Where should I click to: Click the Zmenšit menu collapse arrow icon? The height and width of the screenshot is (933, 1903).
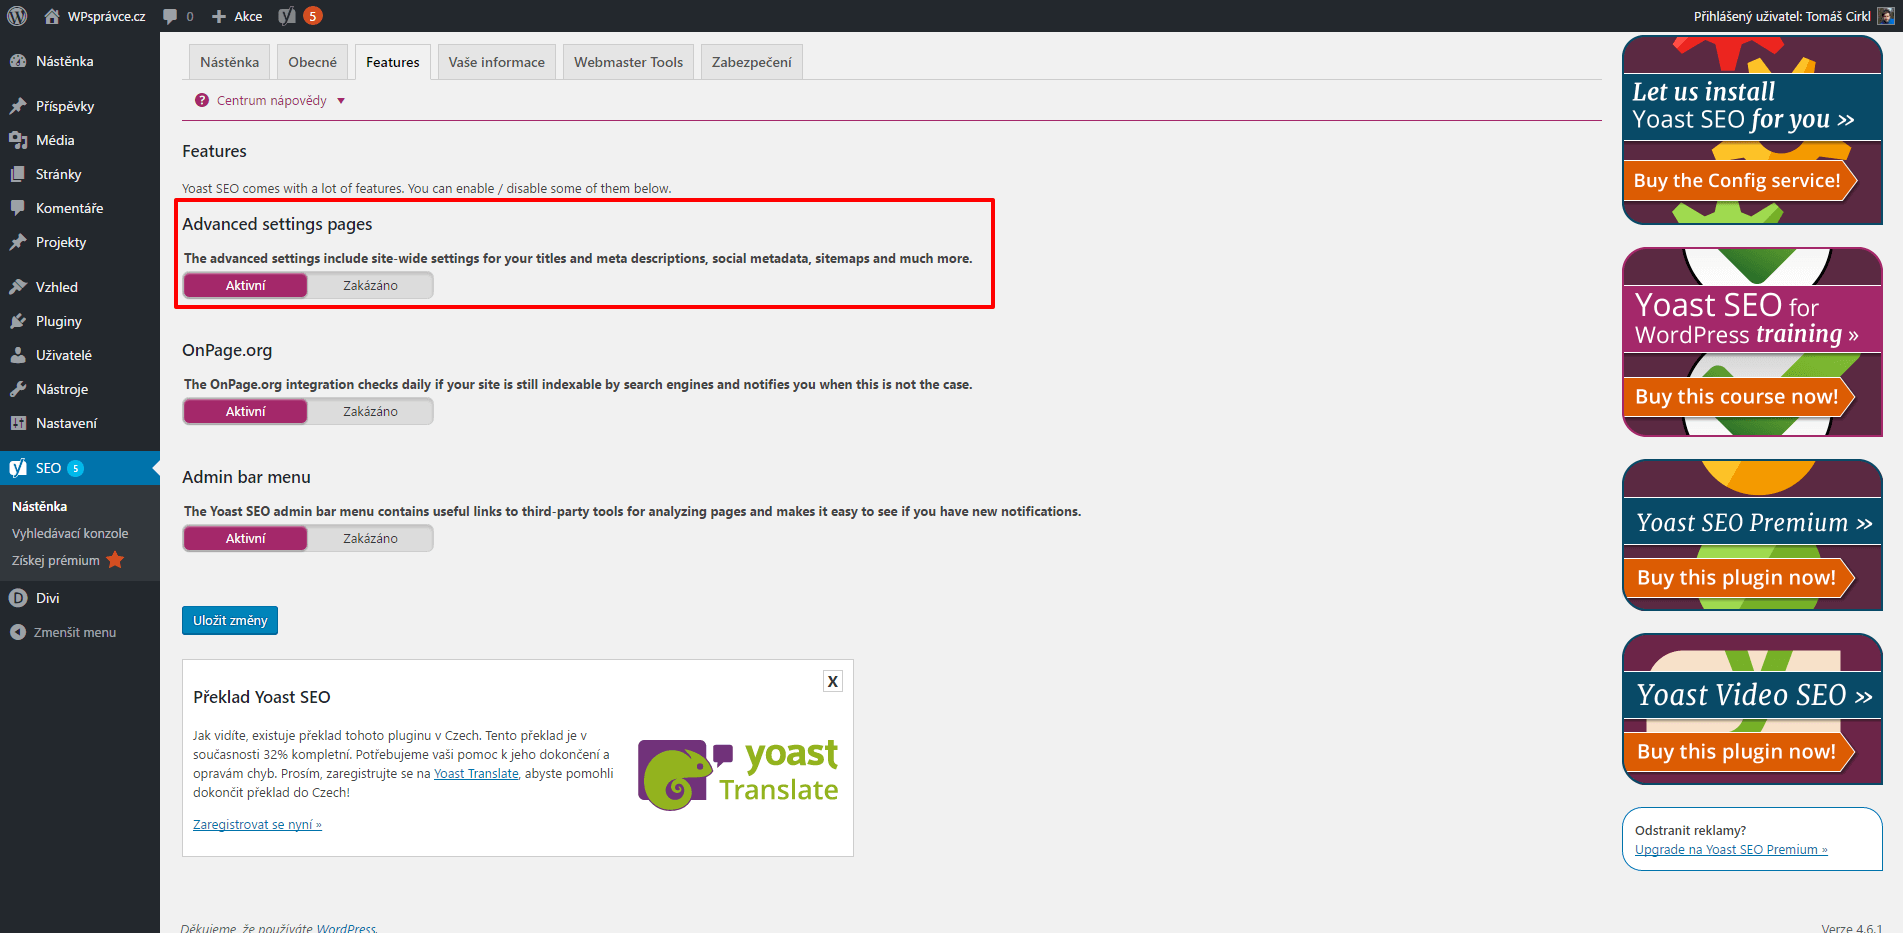tap(17, 632)
